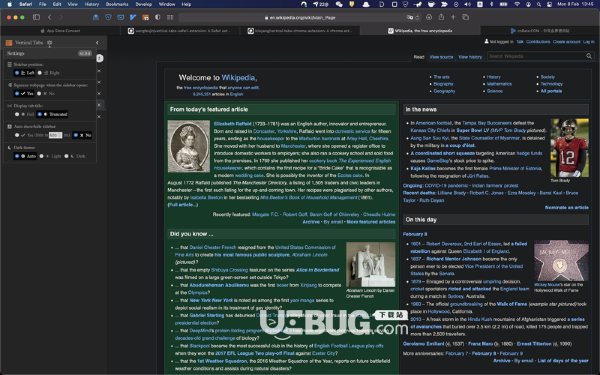Open the WeChat menu bar icon
Image resolution: width=600 pixels, height=375 pixels.
point(339,4)
